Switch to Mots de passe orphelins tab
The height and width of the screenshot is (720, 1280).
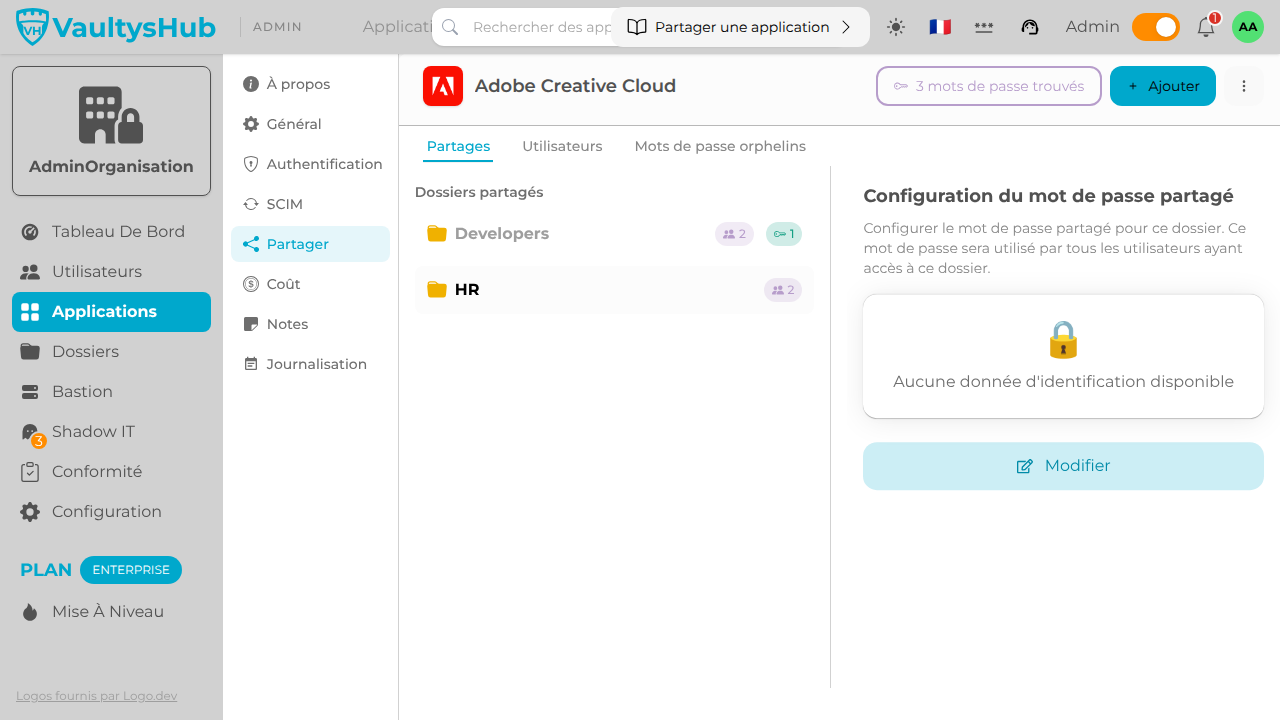coord(720,147)
